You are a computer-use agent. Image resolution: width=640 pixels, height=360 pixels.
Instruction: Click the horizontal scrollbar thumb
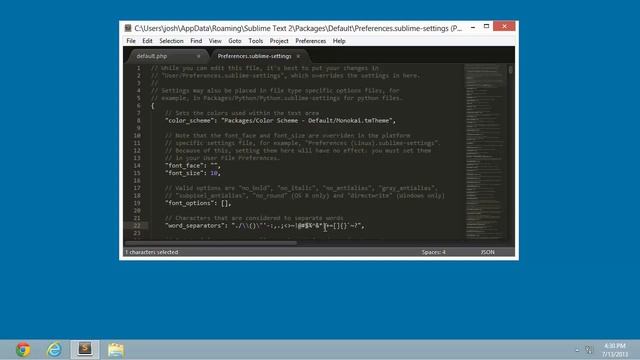[211, 243]
